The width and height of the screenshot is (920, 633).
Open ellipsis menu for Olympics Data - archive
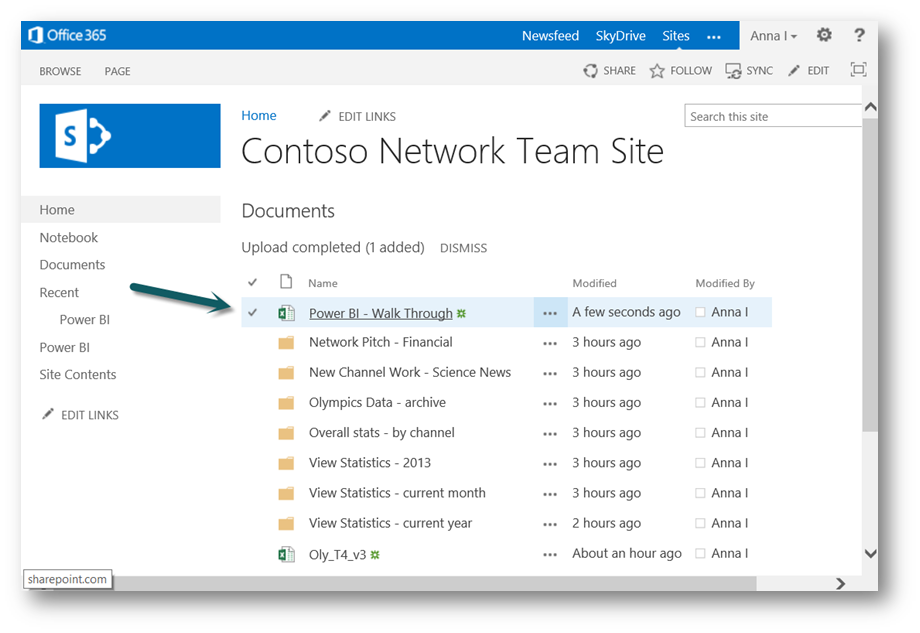click(x=550, y=404)
